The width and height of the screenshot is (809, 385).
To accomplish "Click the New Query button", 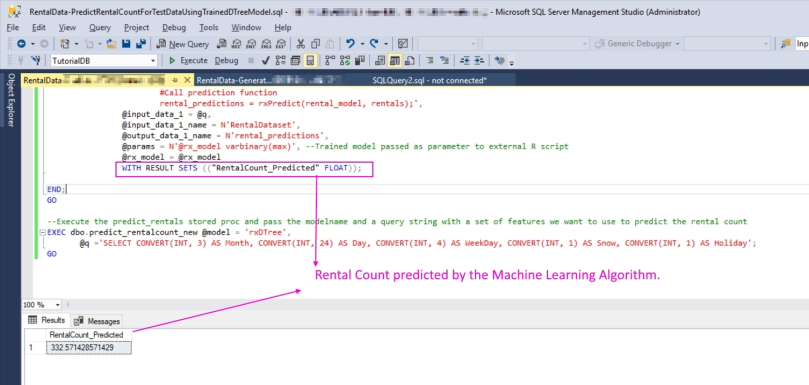I will point(183,44).
